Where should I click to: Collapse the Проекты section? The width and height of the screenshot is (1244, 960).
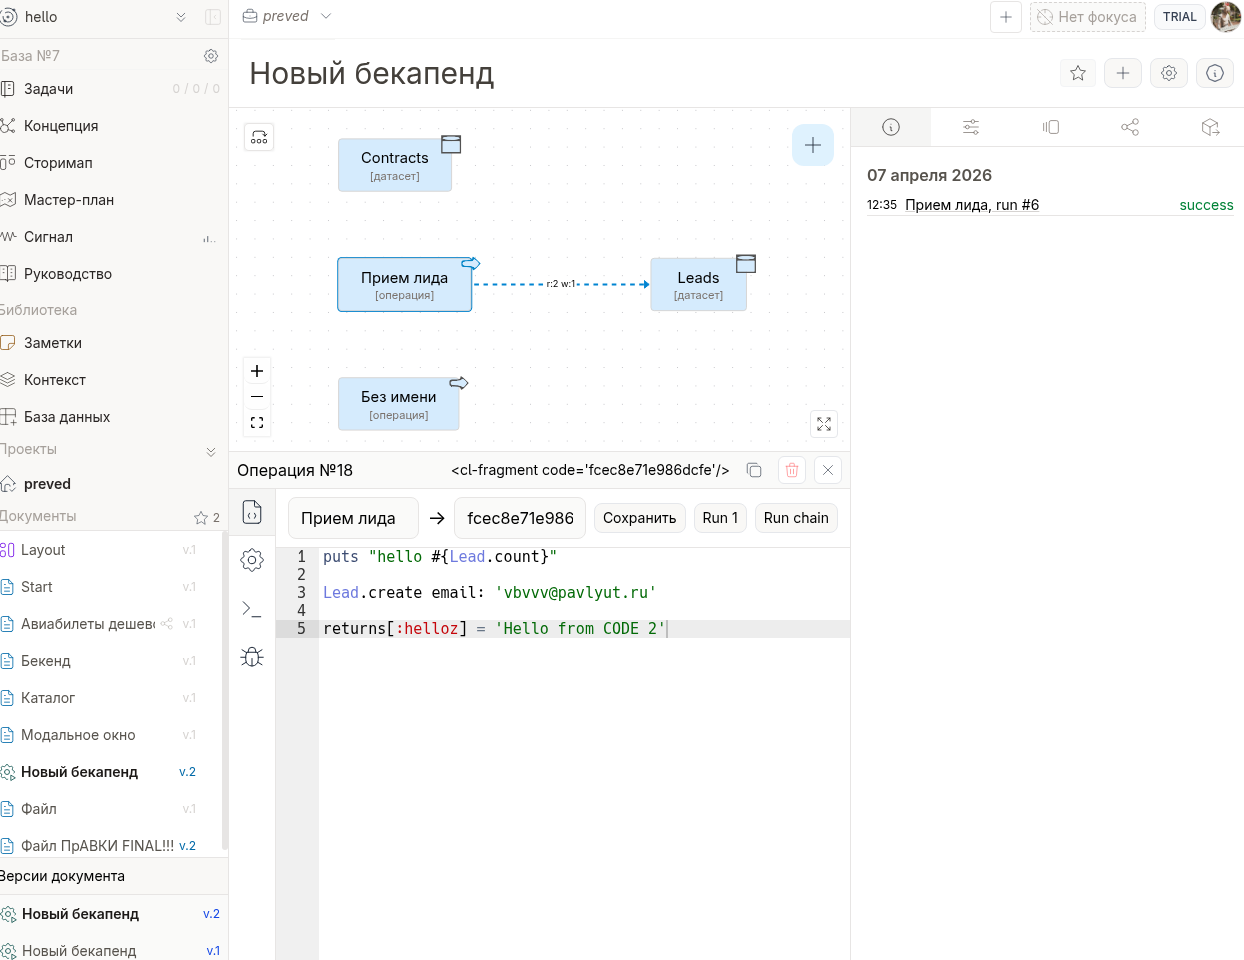[211, 451]
